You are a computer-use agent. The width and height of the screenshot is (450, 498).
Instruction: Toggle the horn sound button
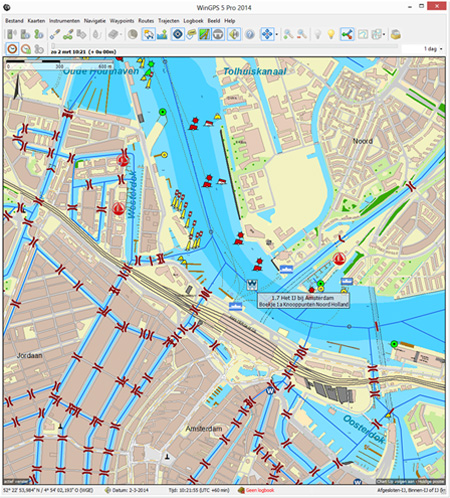234,34
